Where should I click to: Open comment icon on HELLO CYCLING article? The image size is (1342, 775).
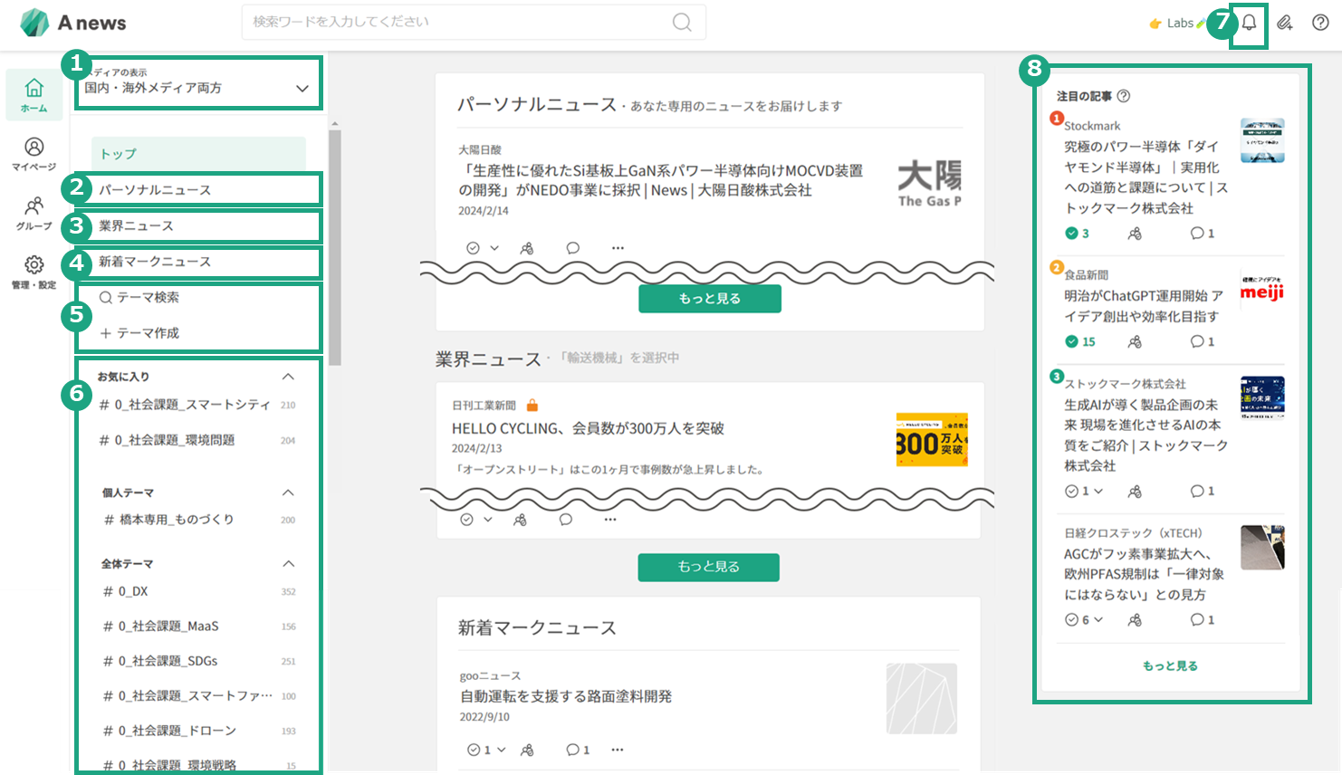pyautogui.click(x=566, y=519)
